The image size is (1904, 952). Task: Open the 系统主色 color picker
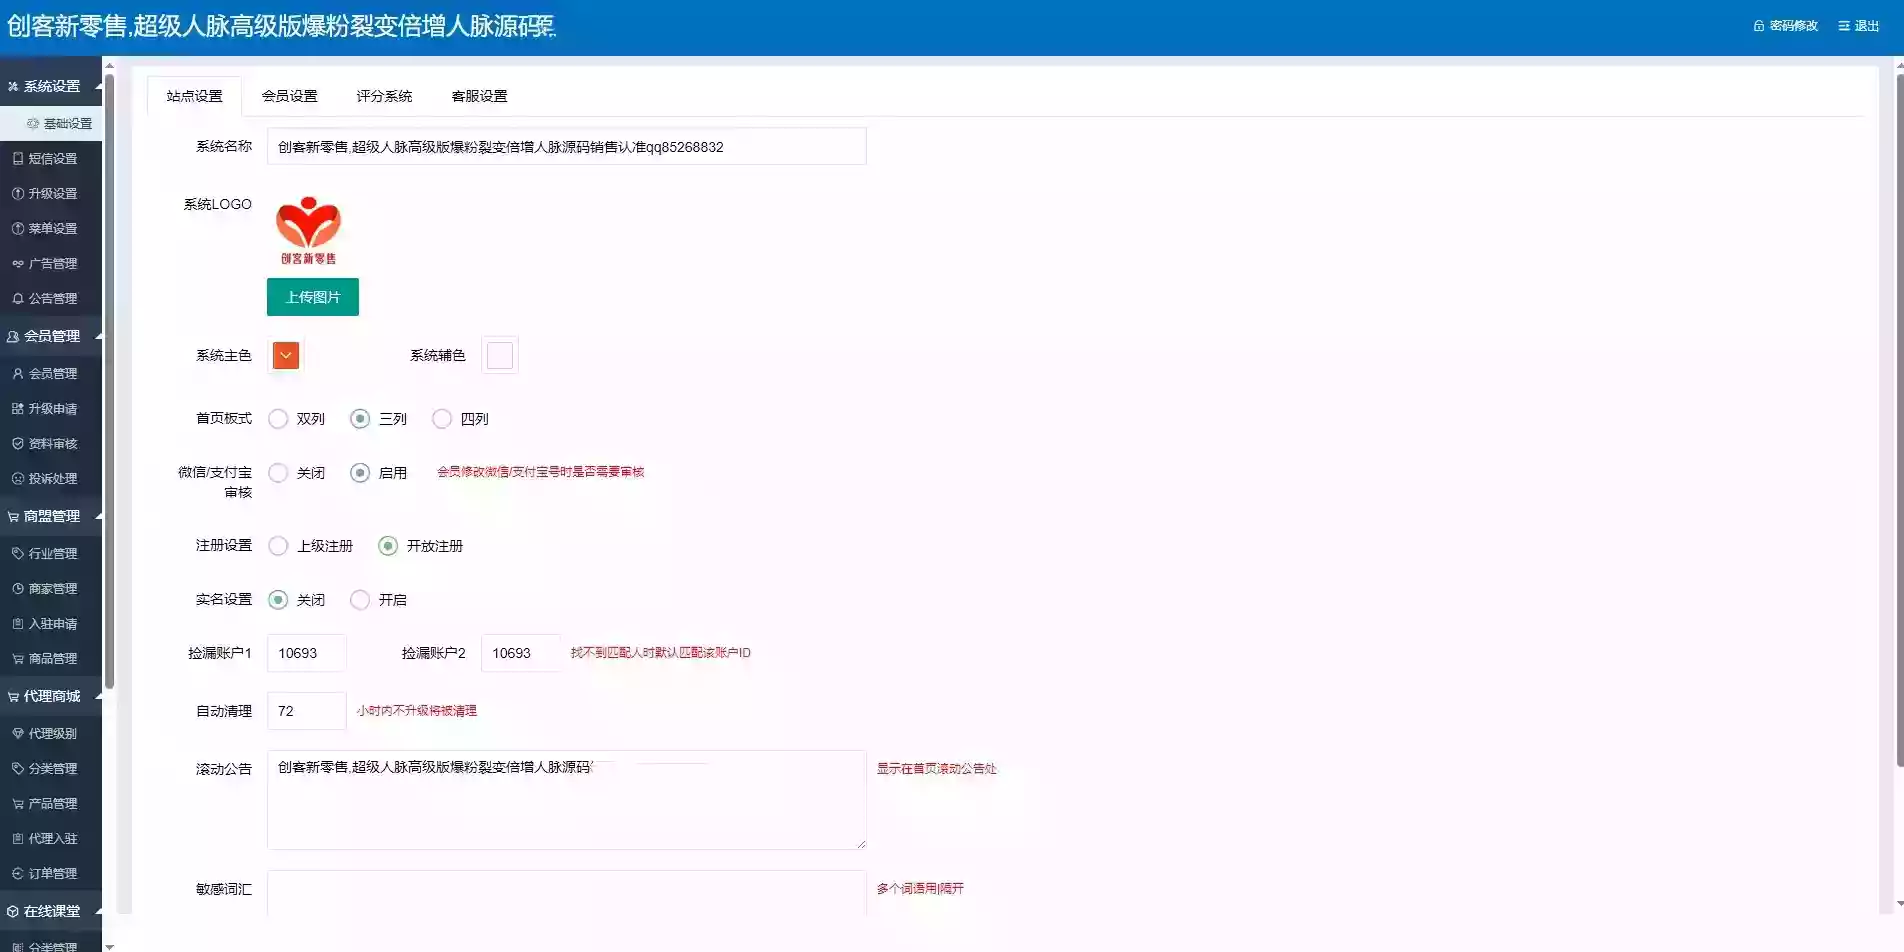285,355
